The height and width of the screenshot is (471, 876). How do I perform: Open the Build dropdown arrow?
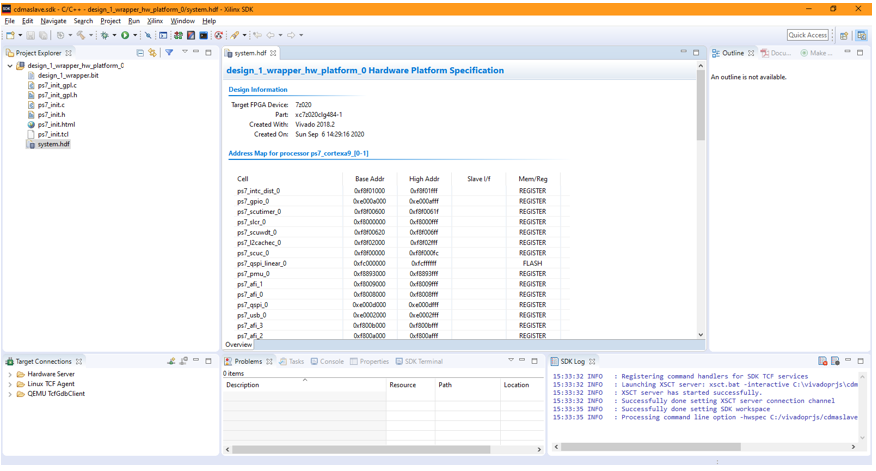pos(91,35)
